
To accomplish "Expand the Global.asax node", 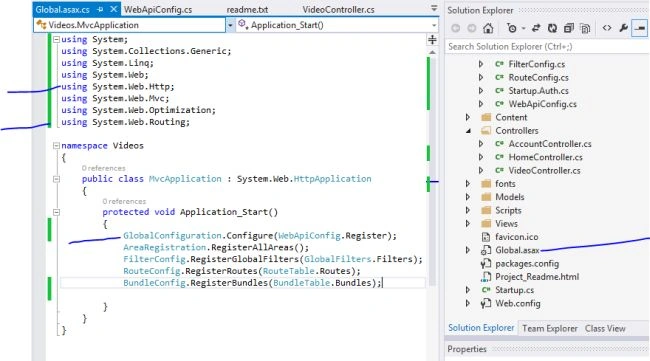I will pyautogui.click(x=468, y=250).
